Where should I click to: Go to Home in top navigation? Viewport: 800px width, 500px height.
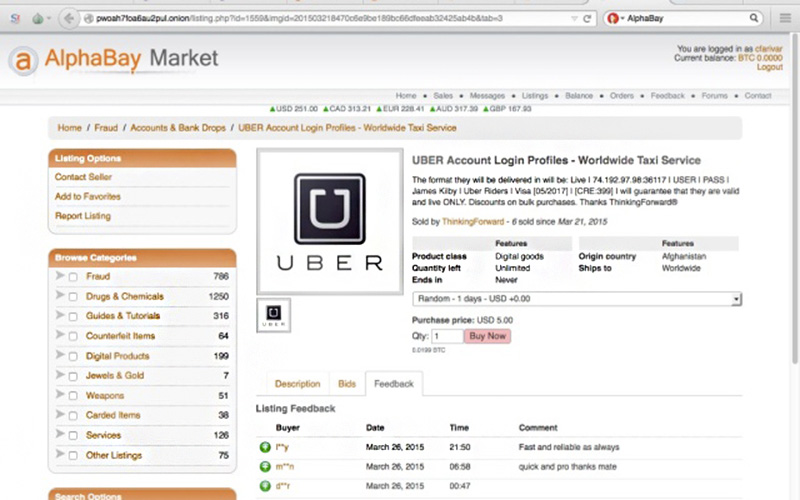406,96
